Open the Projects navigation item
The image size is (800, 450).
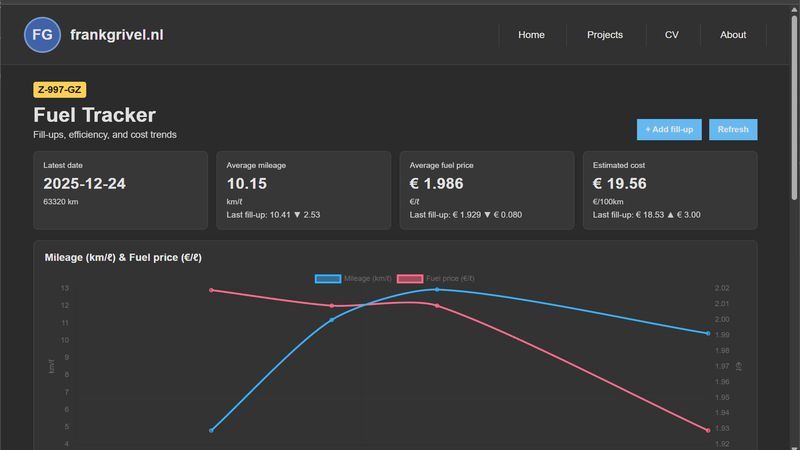pyautogui.click(x=604, y=35)
